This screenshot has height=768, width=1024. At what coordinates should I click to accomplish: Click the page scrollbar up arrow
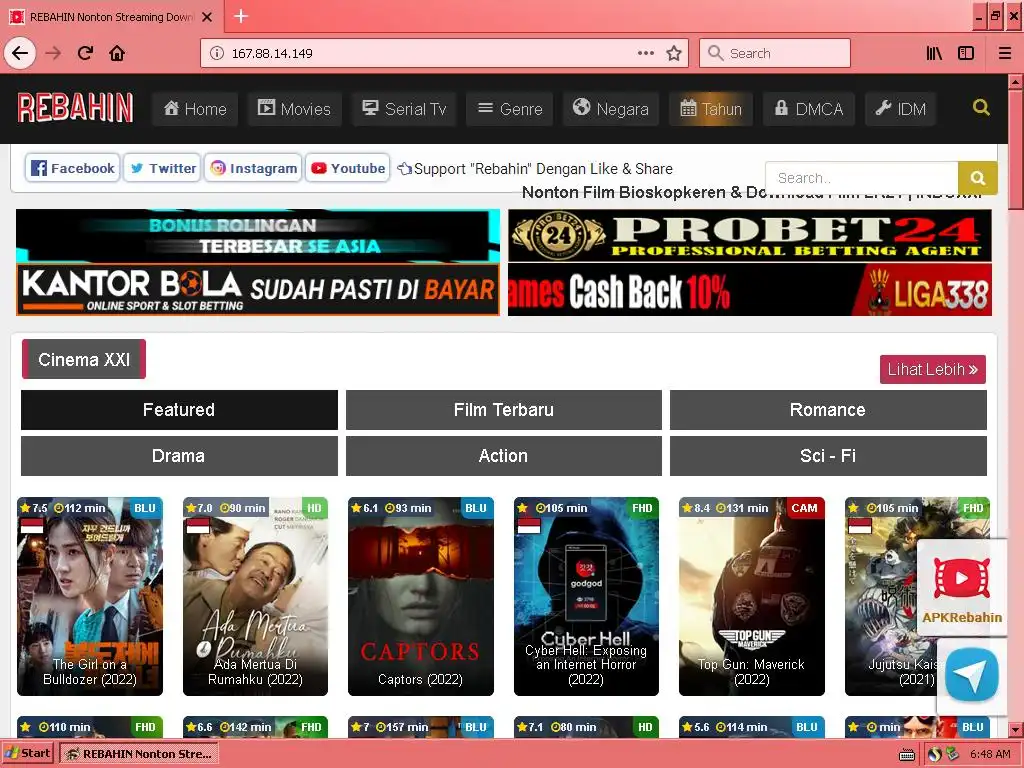(1015, 82)
